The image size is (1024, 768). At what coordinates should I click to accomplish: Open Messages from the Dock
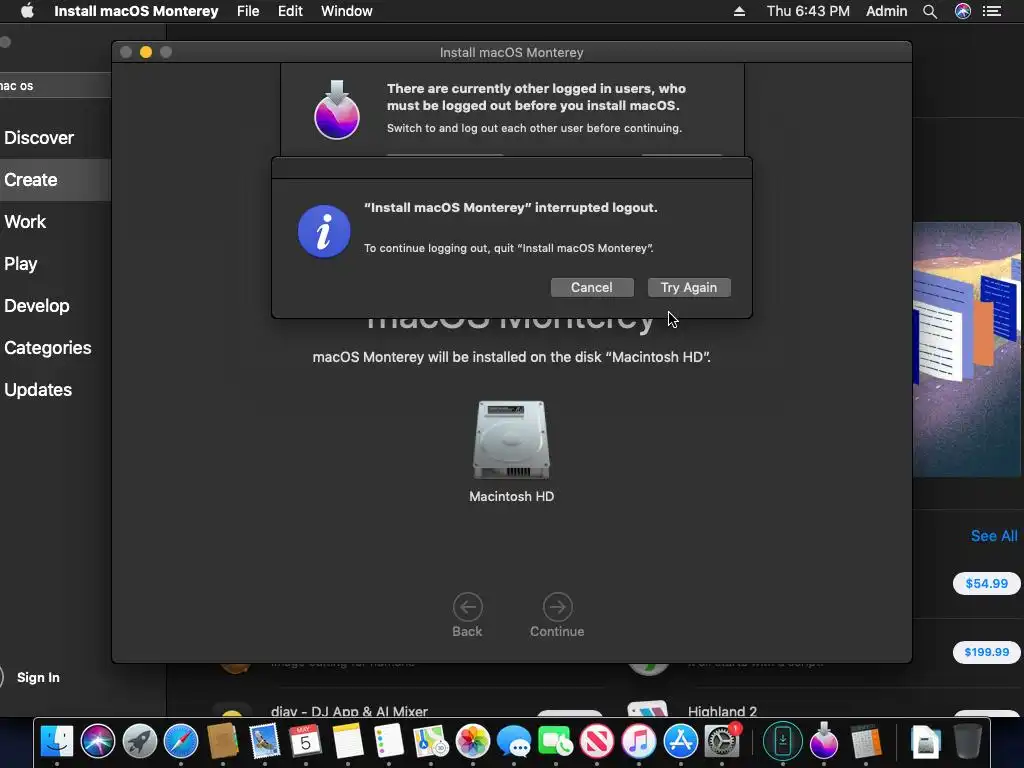point(514,742)
